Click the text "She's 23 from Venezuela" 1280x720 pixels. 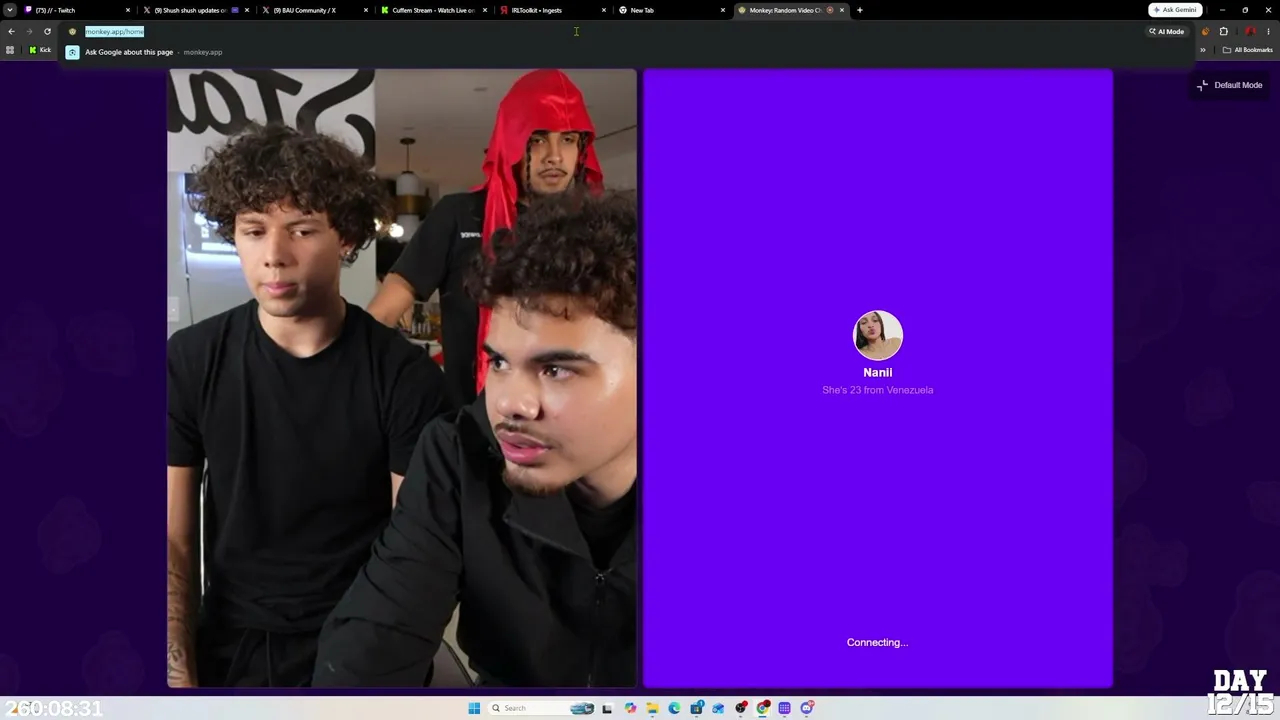pyautogui.click(x=878, y=390)
